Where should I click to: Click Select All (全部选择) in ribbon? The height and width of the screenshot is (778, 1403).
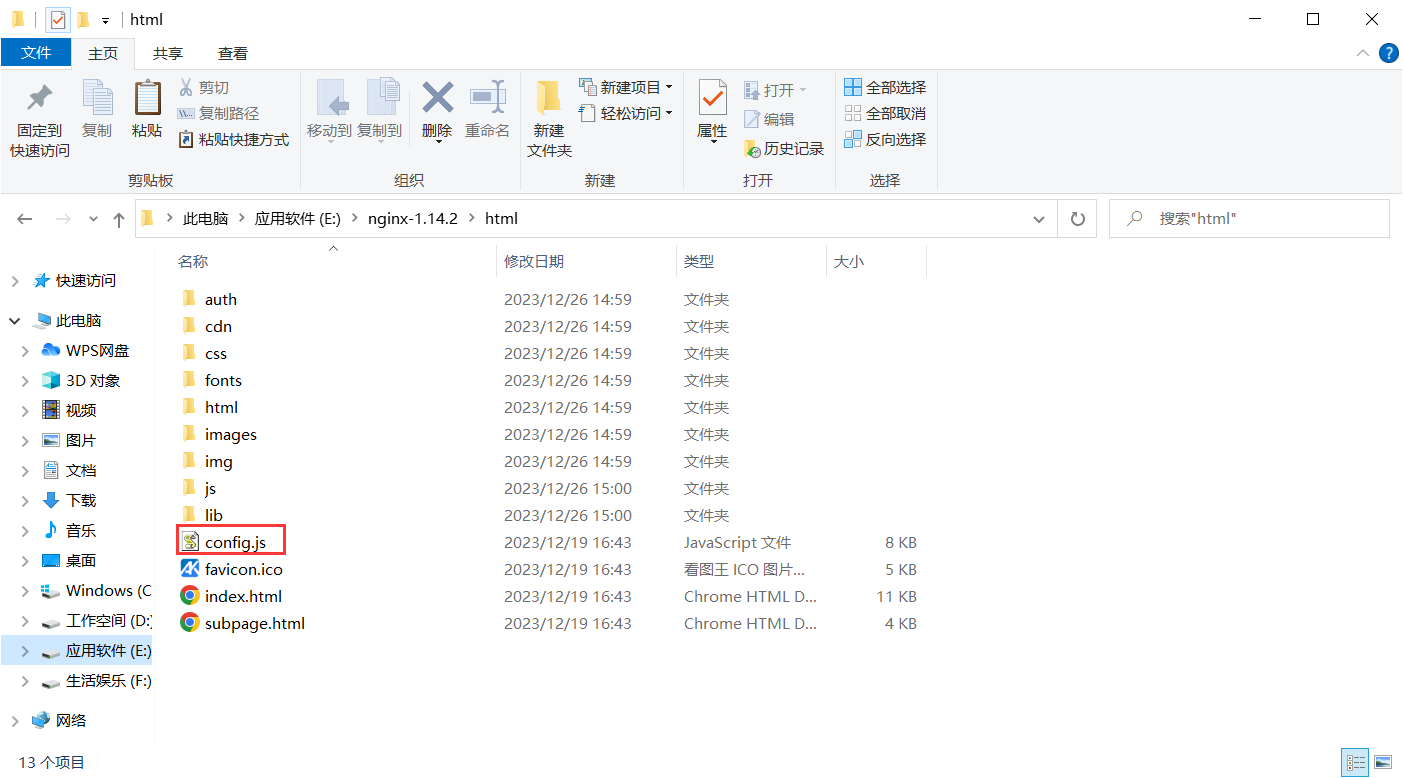(885, 88)
